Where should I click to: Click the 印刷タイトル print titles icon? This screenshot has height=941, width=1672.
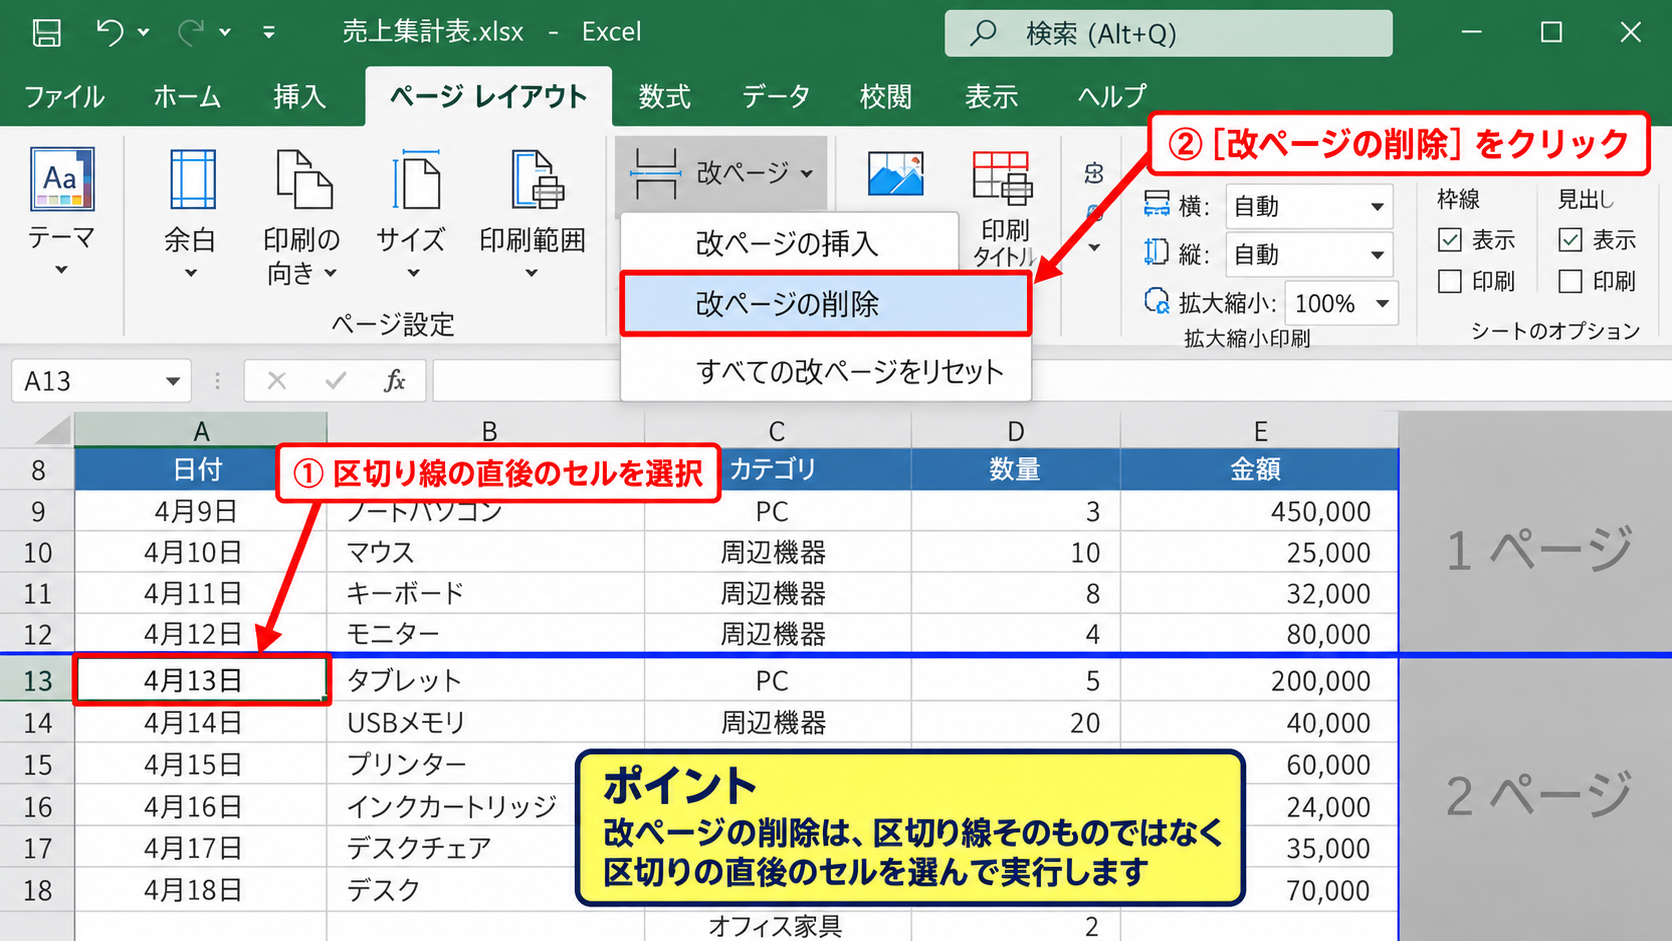(x=1002, y=179)
